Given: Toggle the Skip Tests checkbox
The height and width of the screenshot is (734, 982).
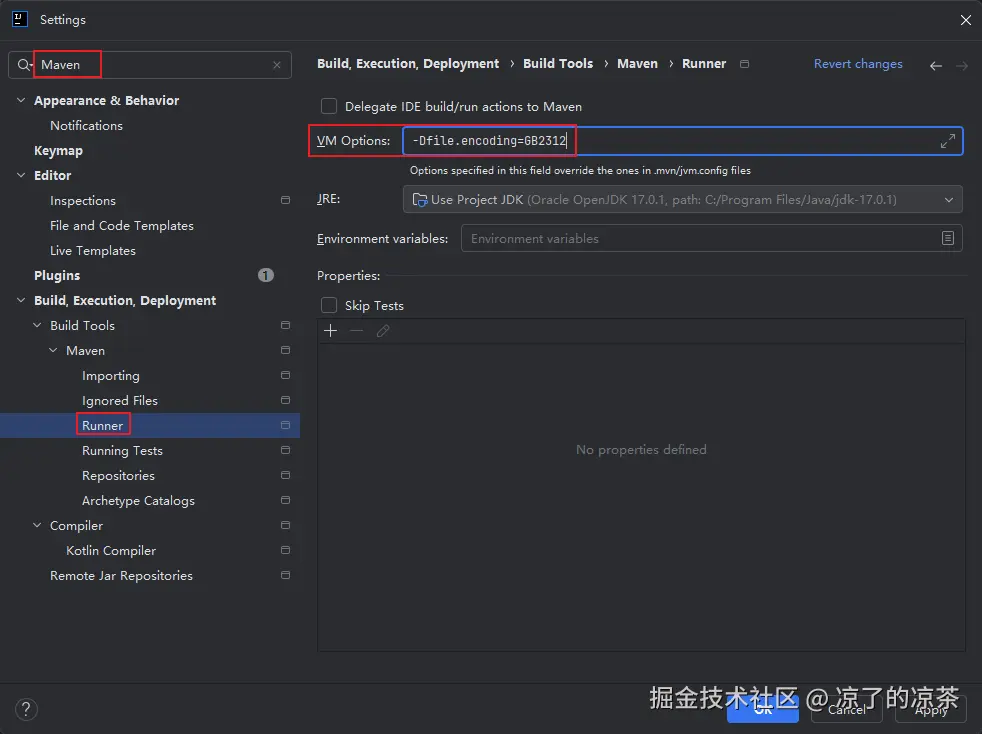Looking at the screenshot, I should 329,305.
